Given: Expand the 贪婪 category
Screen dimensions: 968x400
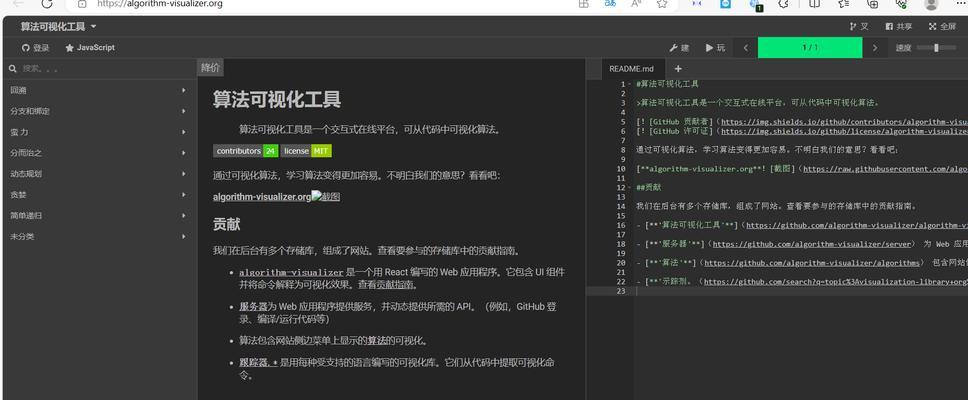Looking at the screenshot, I should pyautogui.click(x=98, y=194).
